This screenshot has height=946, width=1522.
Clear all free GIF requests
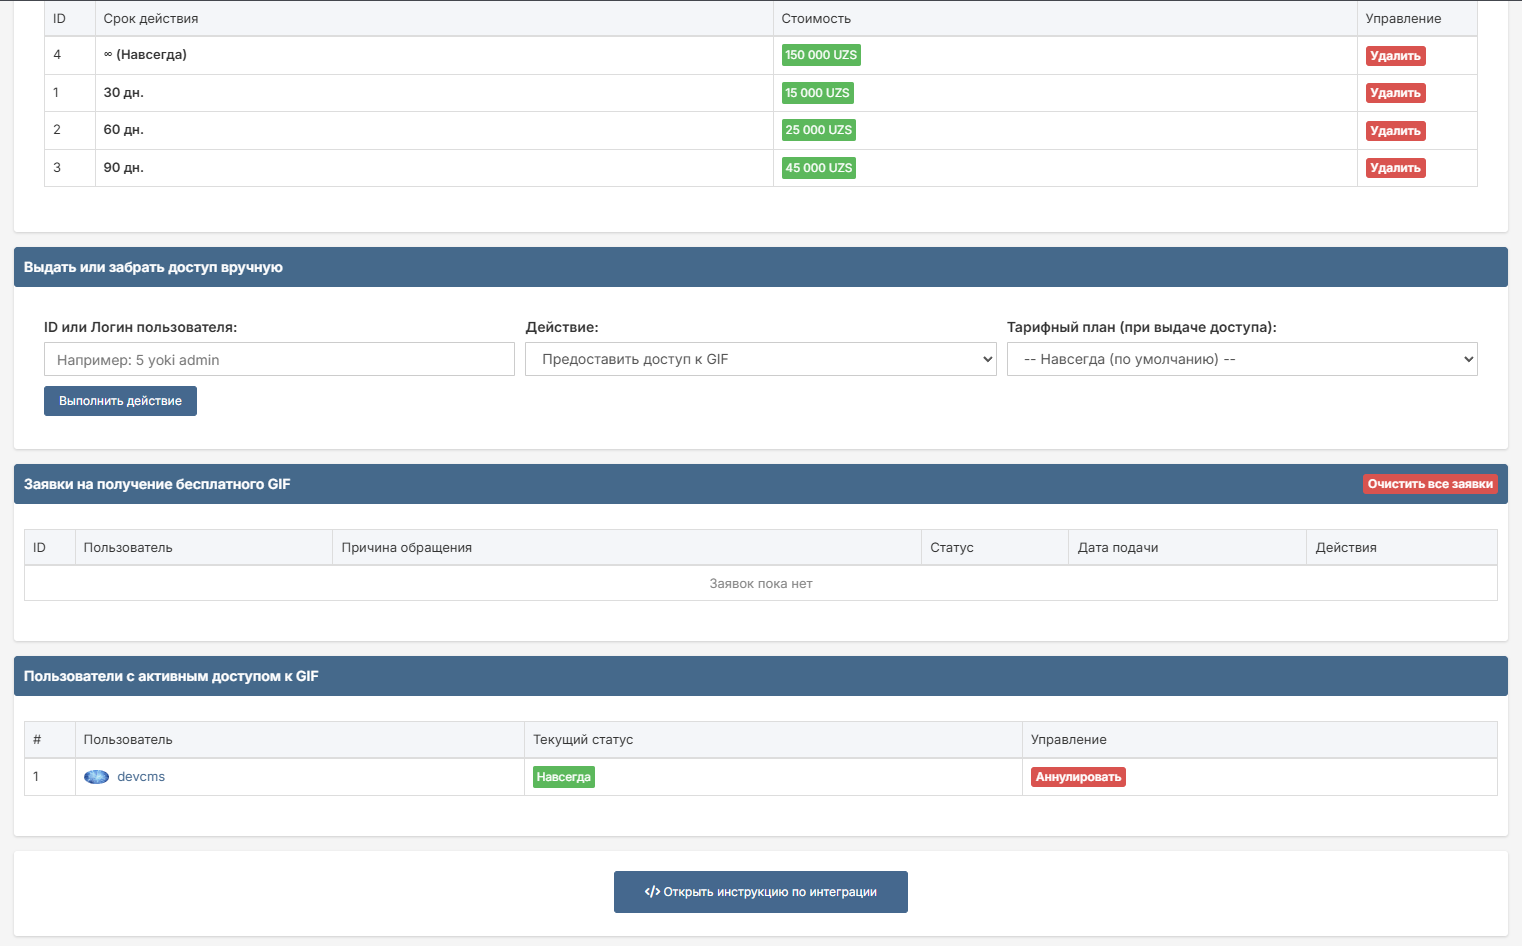tap(1430, 484)
